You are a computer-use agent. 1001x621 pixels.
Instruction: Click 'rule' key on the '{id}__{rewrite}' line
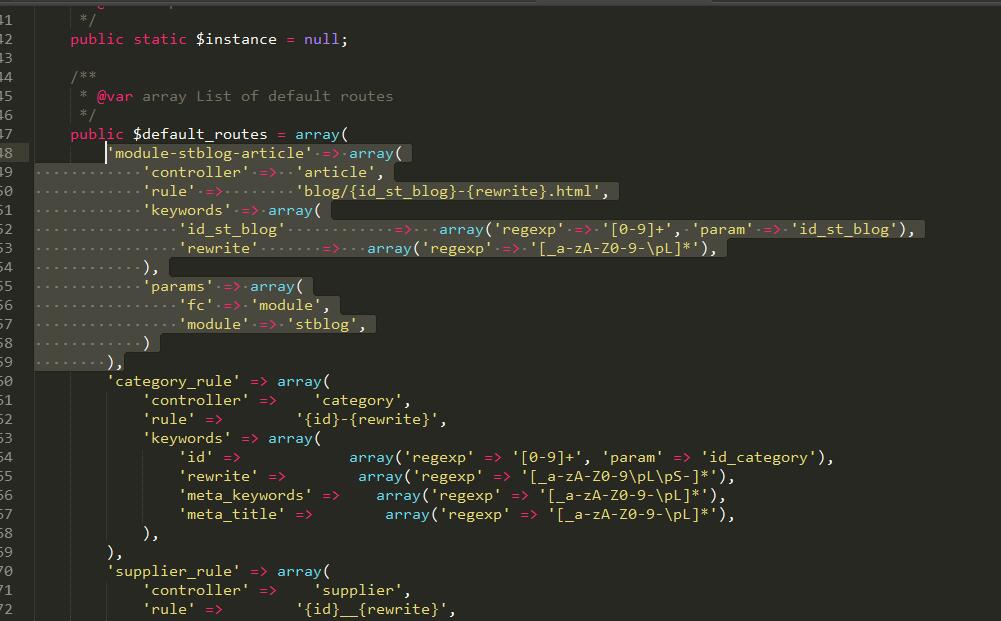click(169, 610)
